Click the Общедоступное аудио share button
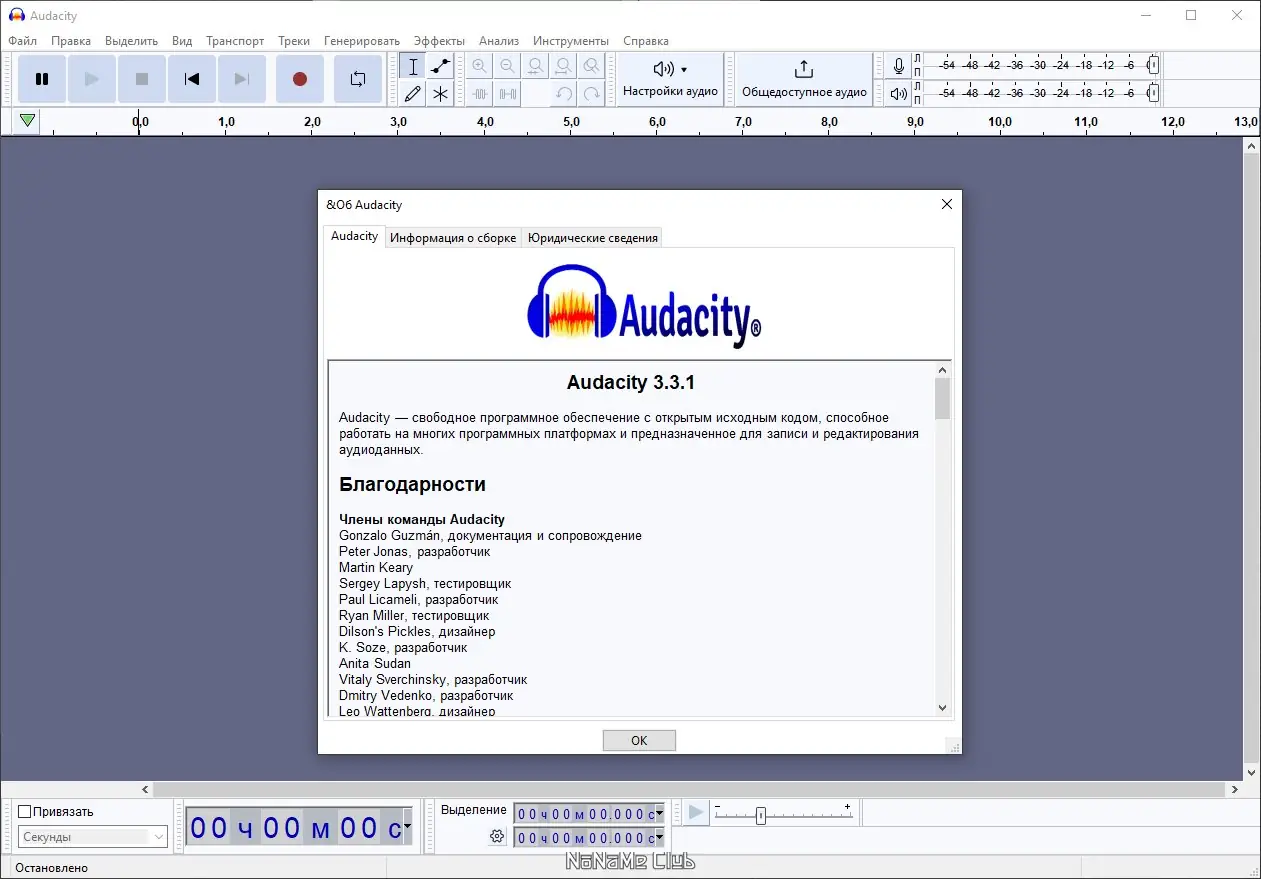 [804, 79]
